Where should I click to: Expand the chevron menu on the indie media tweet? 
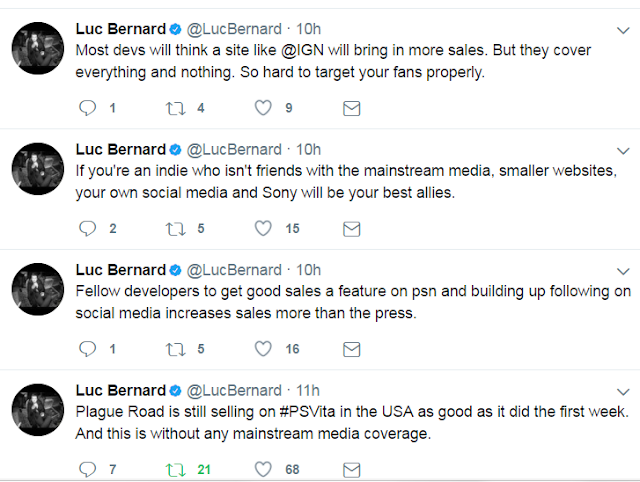coord(623,151)
